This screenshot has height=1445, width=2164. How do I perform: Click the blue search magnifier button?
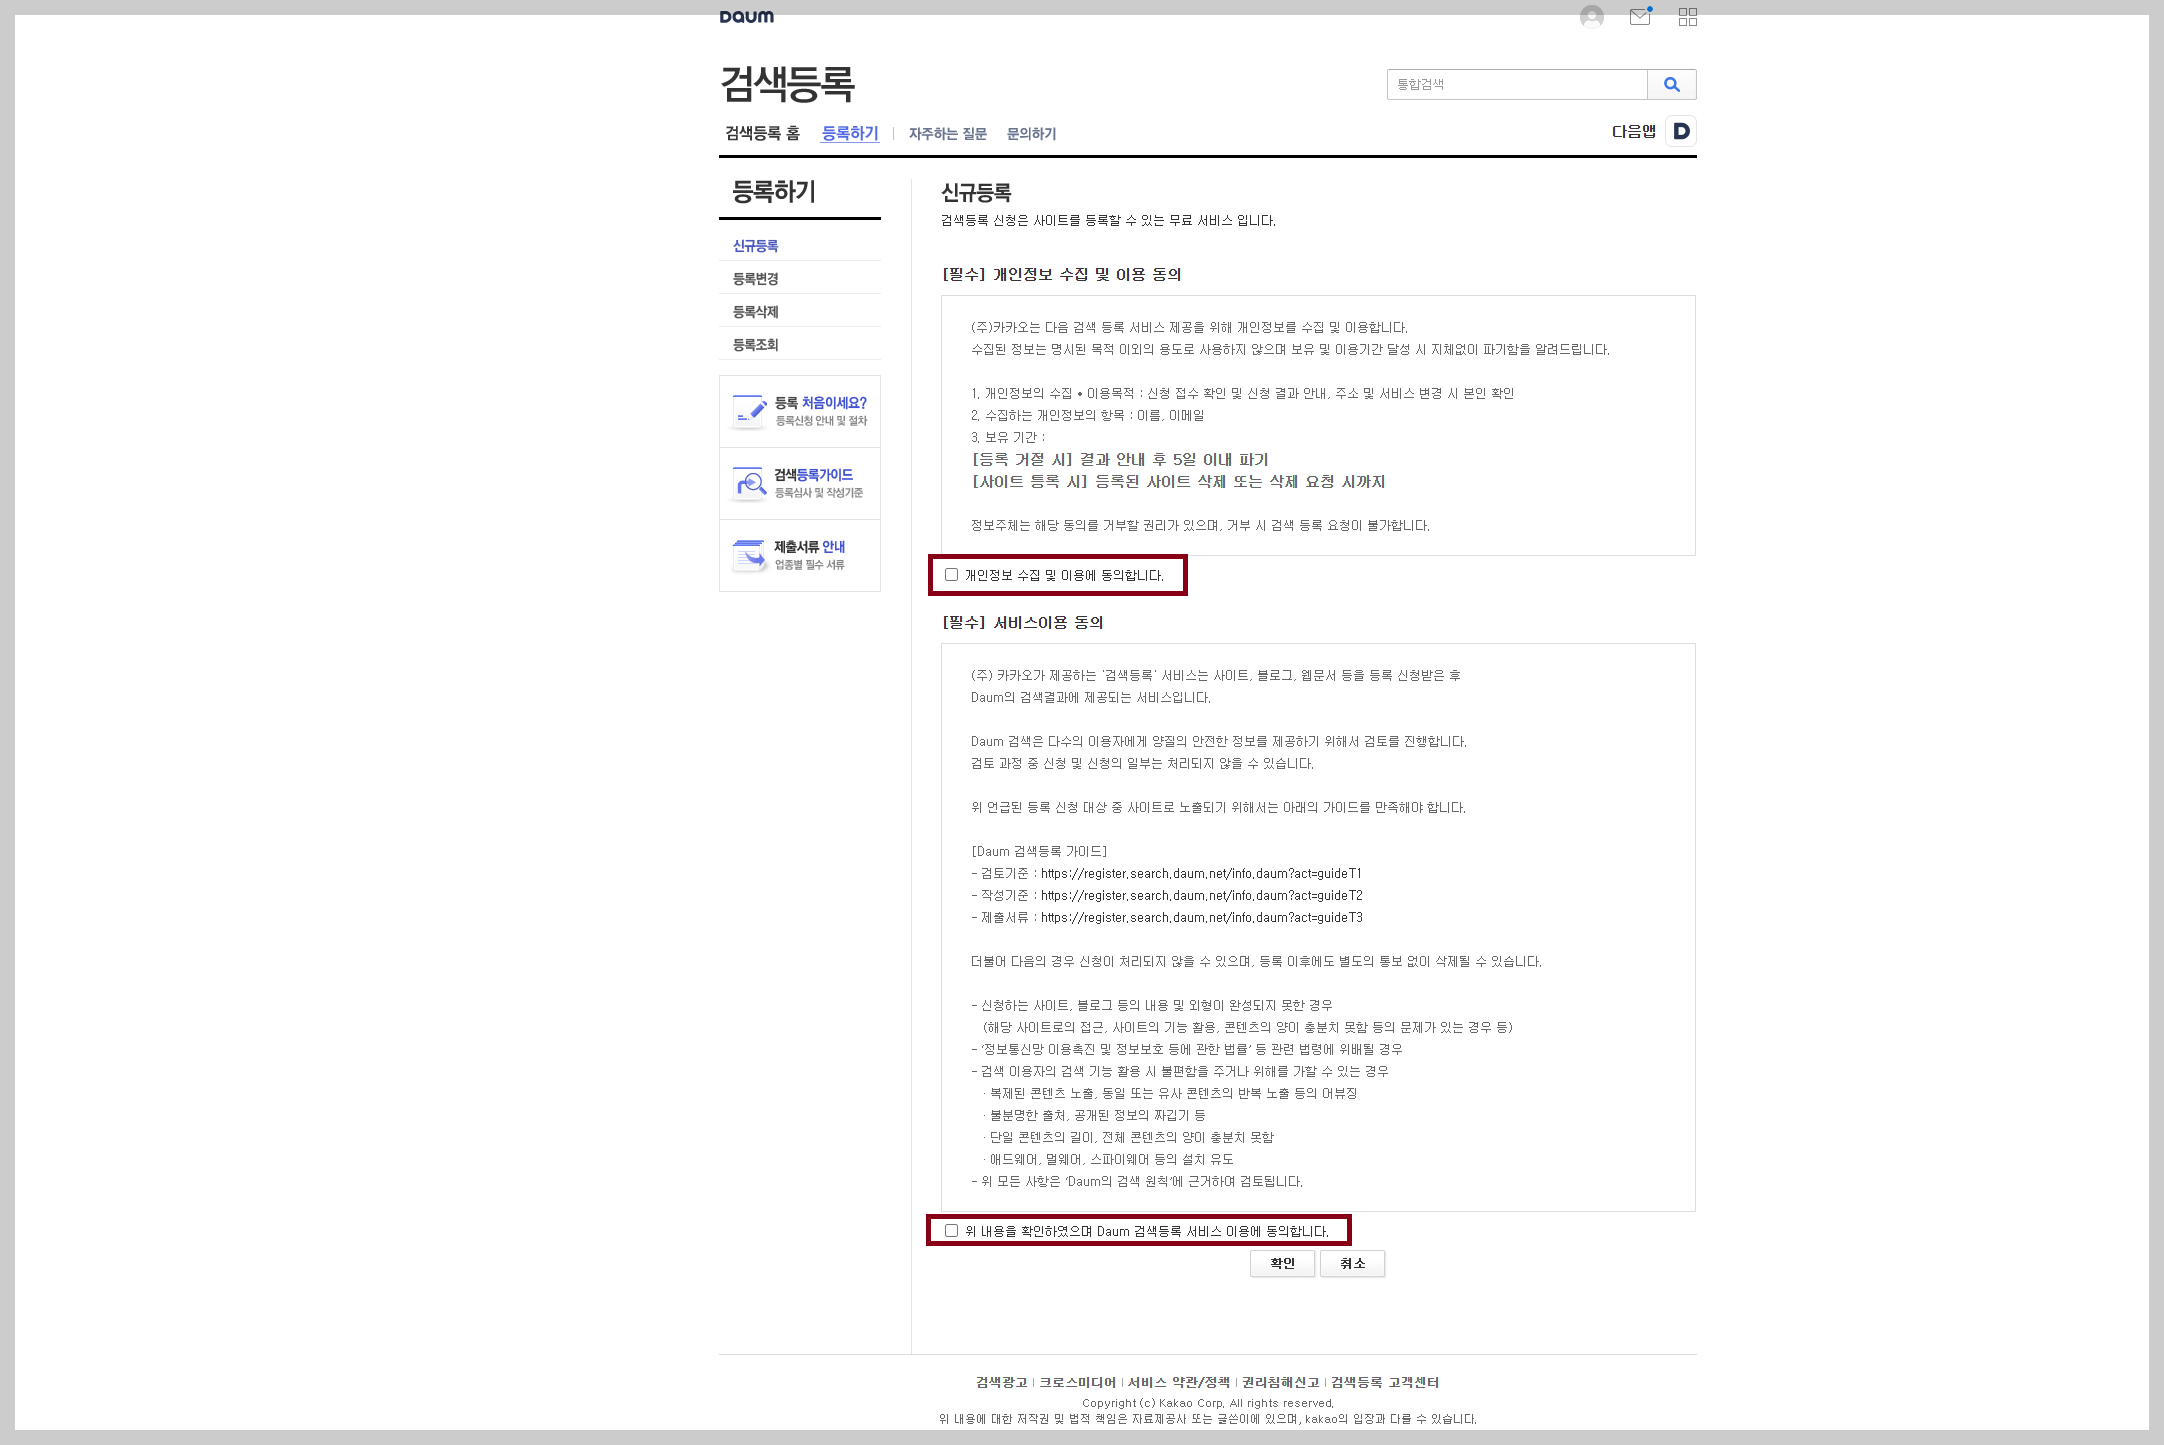1671,85
